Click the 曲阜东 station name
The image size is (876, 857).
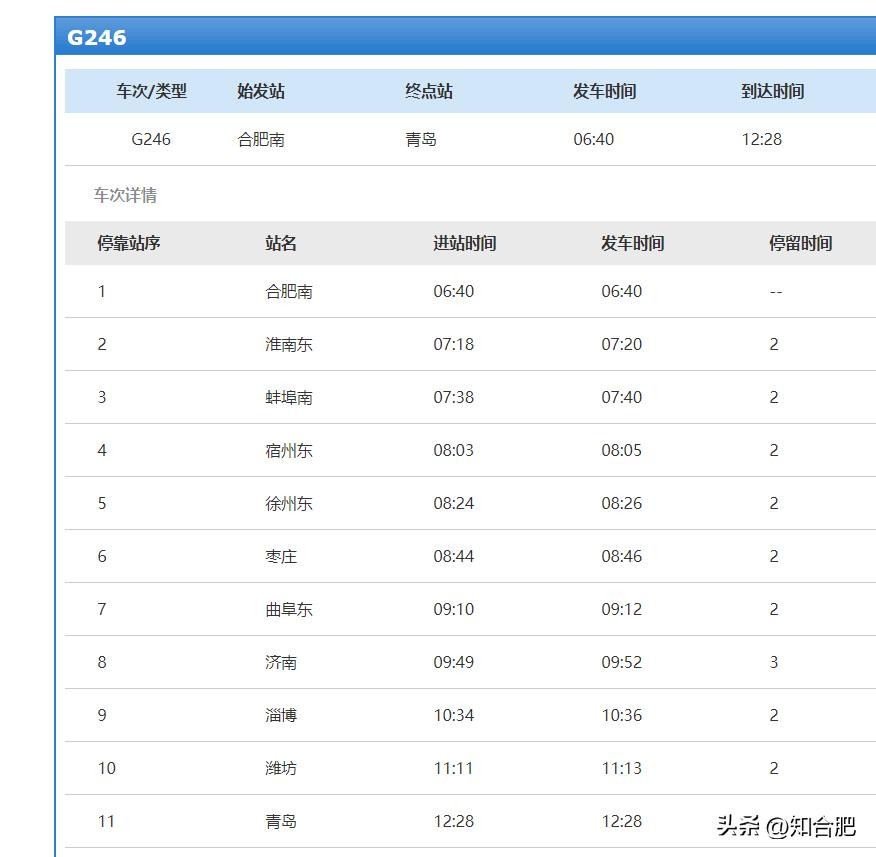point(289,609)
